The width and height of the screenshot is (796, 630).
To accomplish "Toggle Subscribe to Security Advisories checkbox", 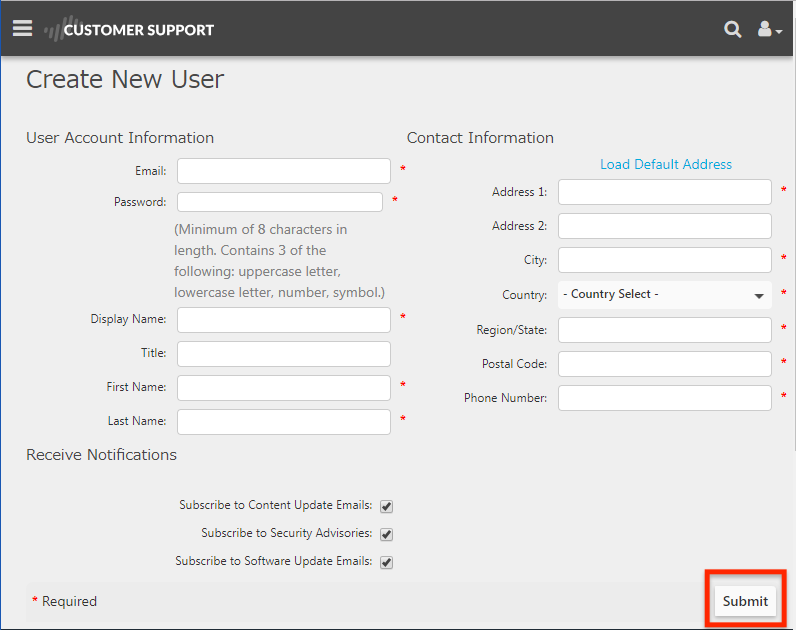I will click(386, 534).
